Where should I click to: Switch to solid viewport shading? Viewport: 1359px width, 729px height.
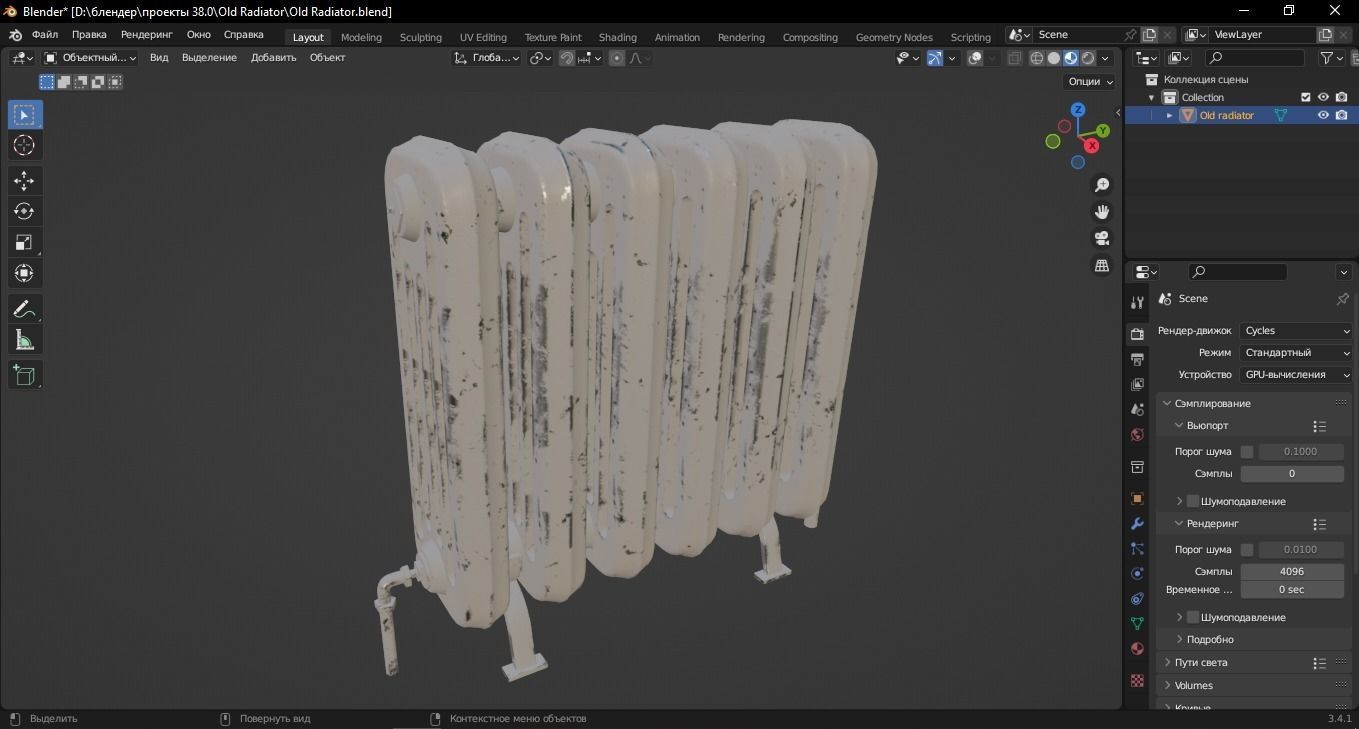pyautogui.click(x=1053, y=58)
